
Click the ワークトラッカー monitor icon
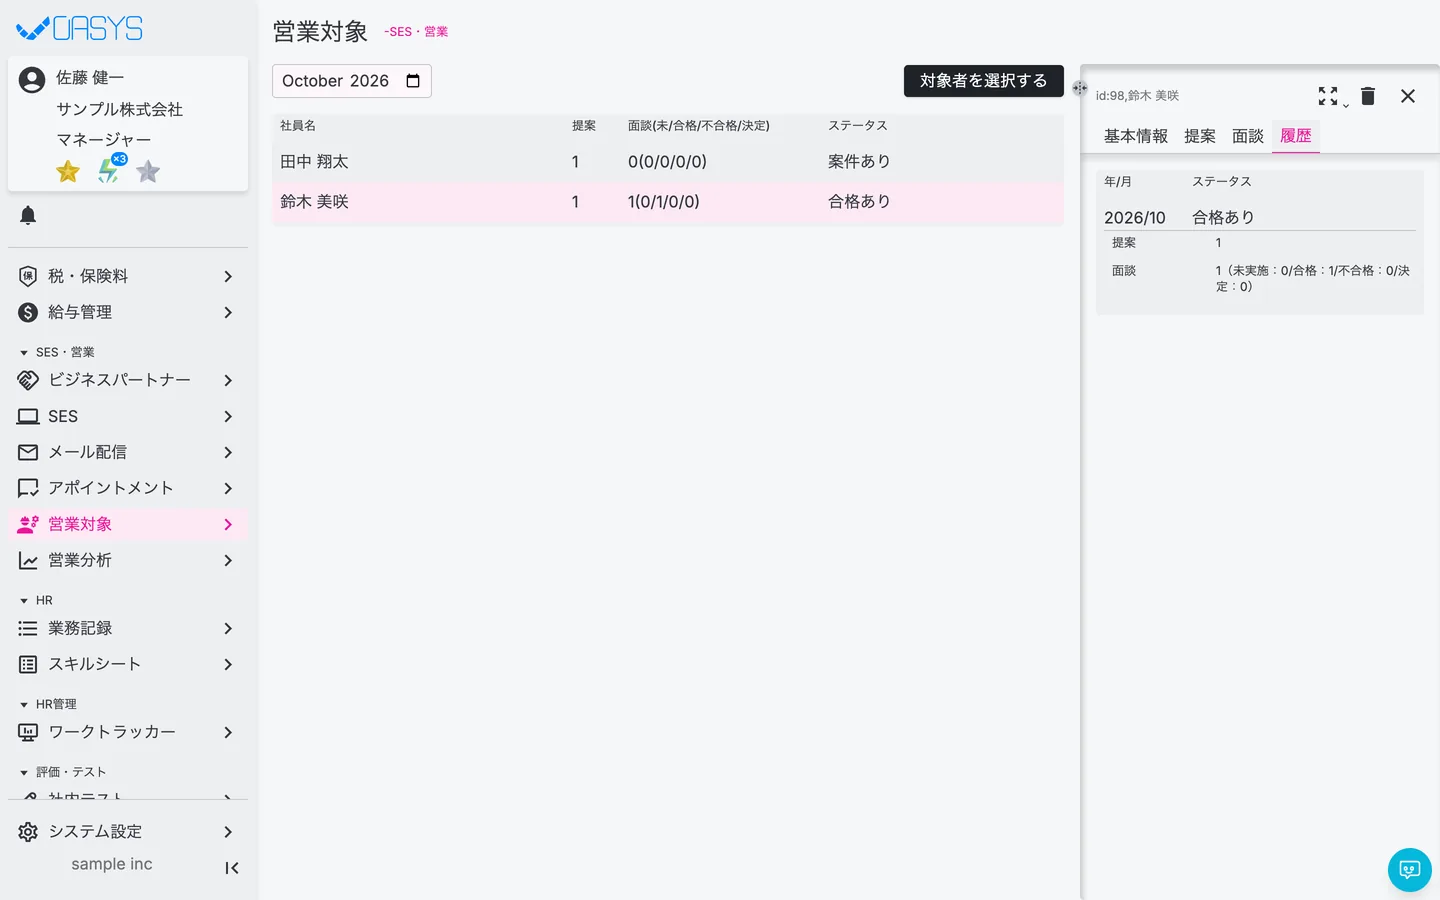pyautogui.click(x=28, y=732)
